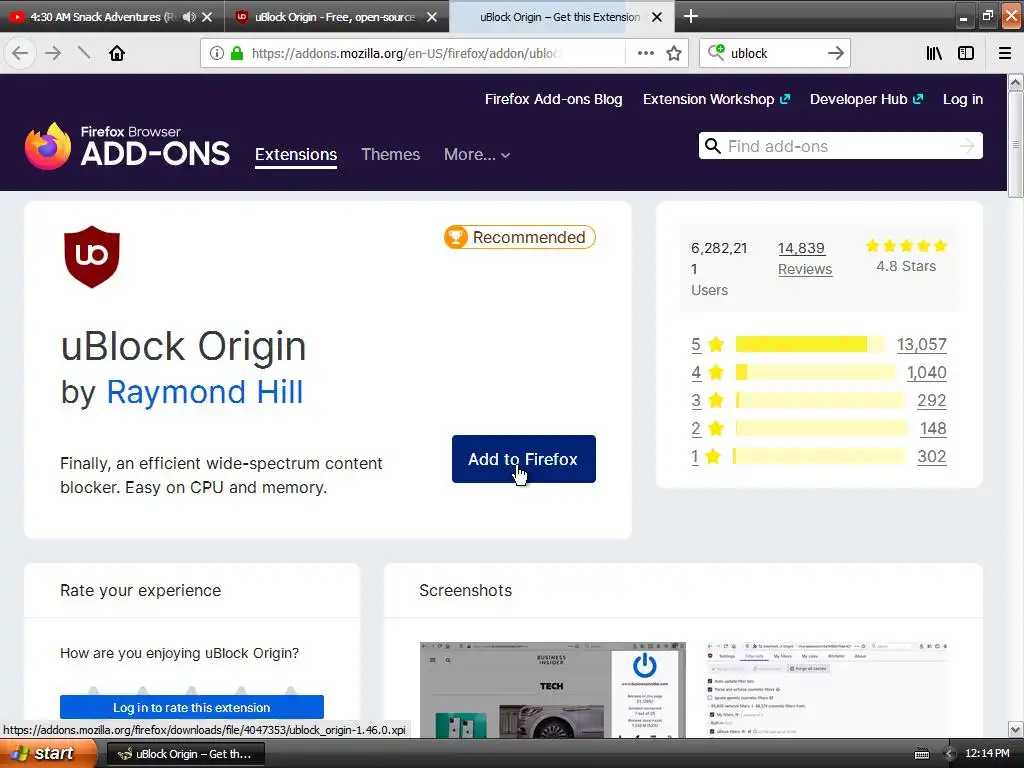The width and height of the screenshot is (1024, 768).
Task: Click uBlock Origin taskbar window button
Action: (186, 754)
